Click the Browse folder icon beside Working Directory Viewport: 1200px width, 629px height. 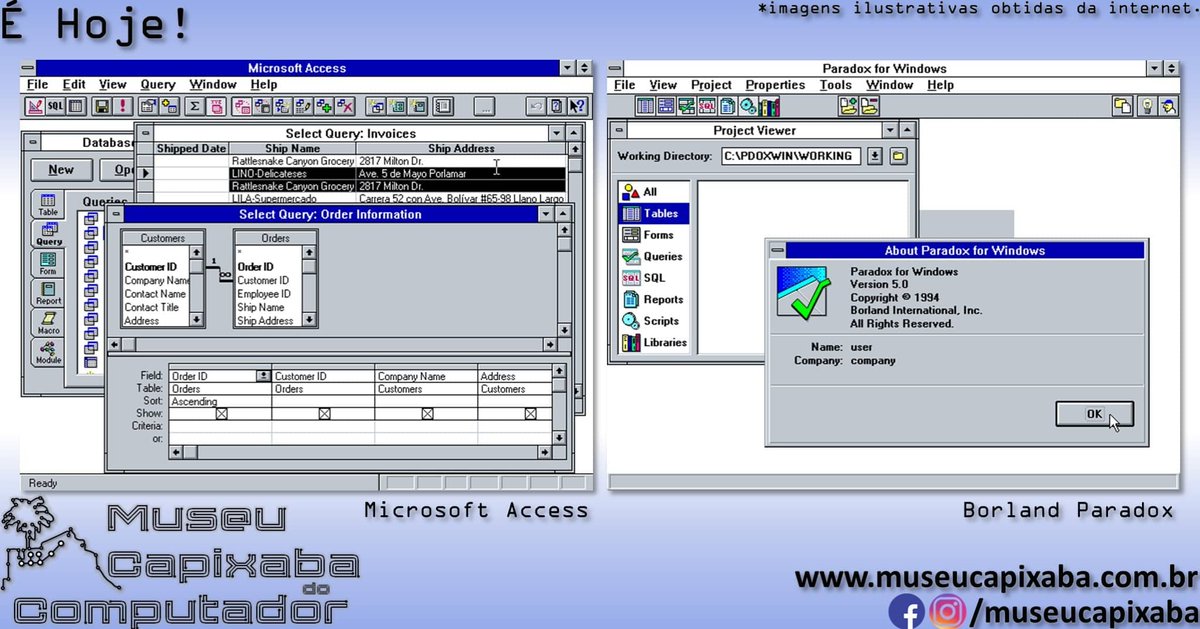point(898,156)
